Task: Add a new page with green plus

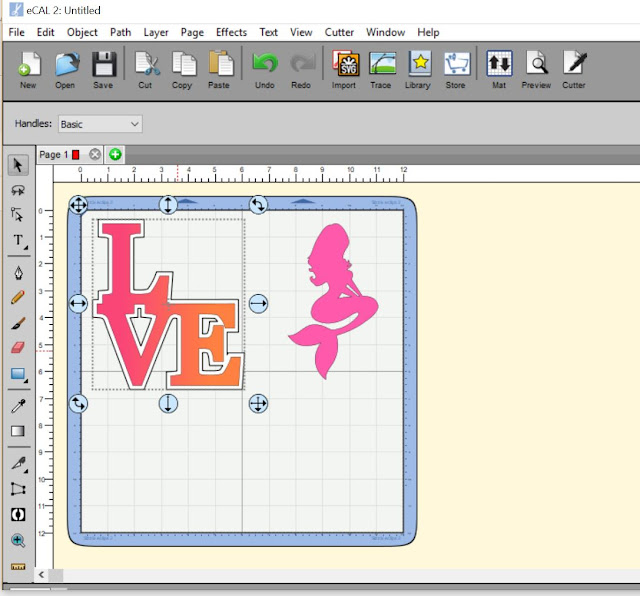Action: (115, 155)
